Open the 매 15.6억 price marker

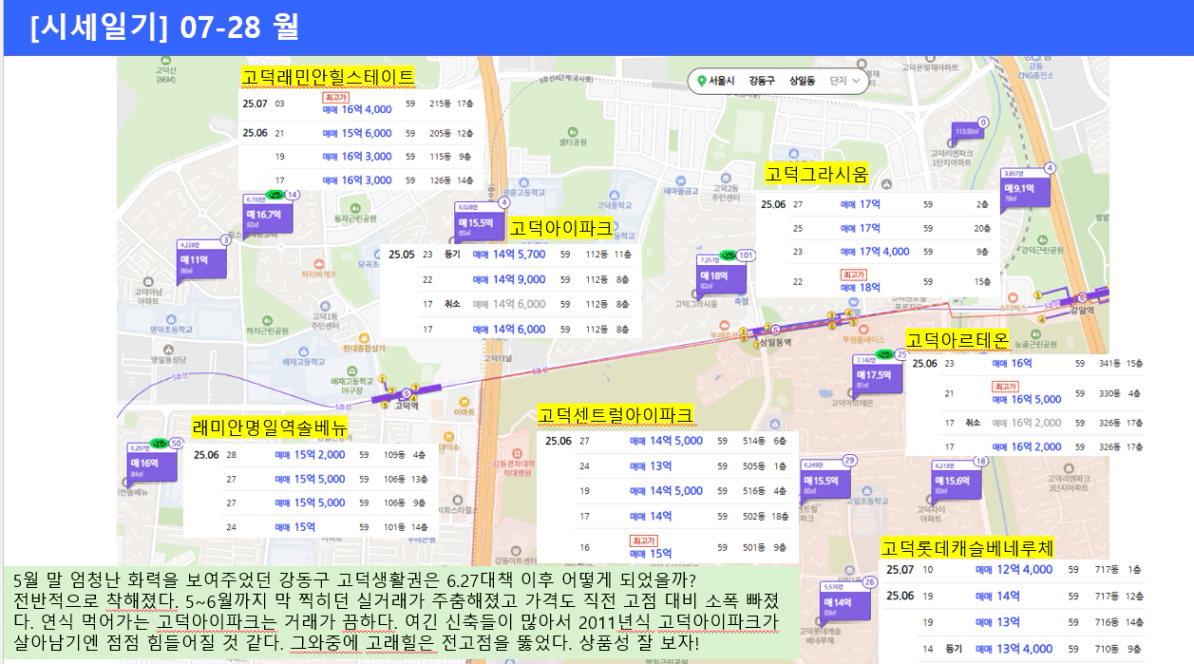tap(956, 482)
